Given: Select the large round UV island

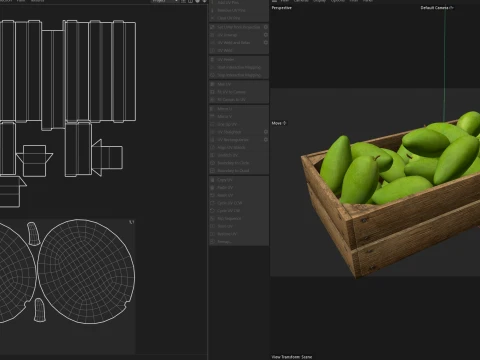Looking at the screenshot, I should point(86,271).
